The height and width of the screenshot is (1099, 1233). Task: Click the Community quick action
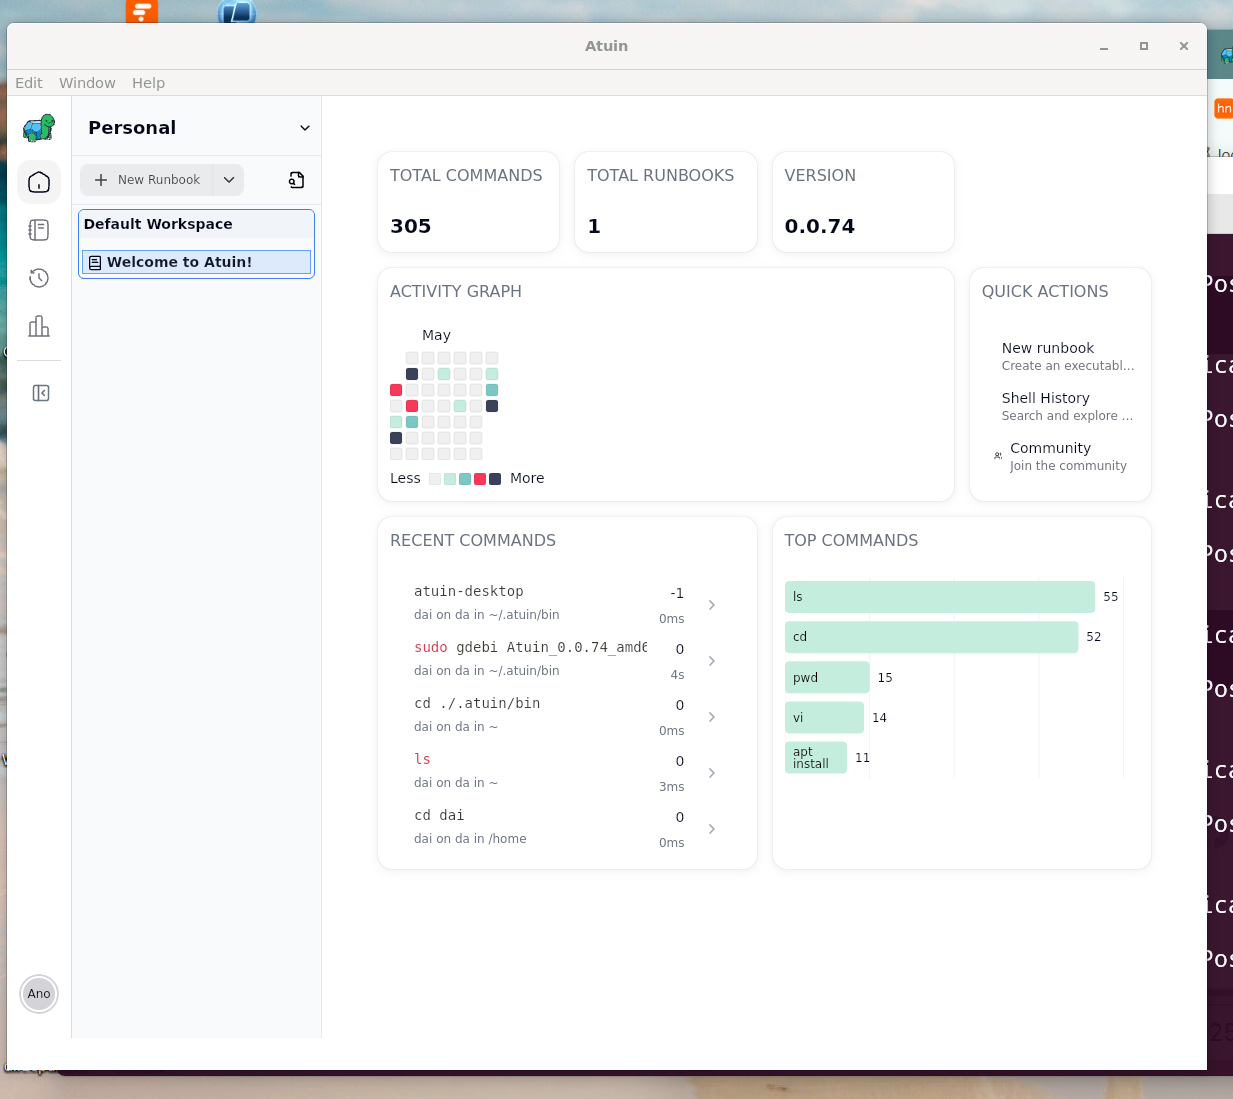[x=1060, y=456]
